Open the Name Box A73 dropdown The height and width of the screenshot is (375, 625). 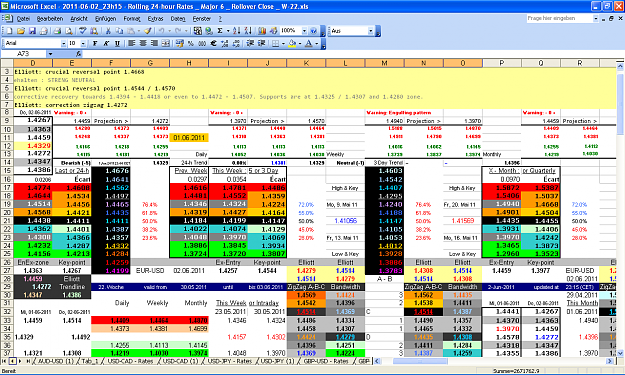[x=50, y=54]
